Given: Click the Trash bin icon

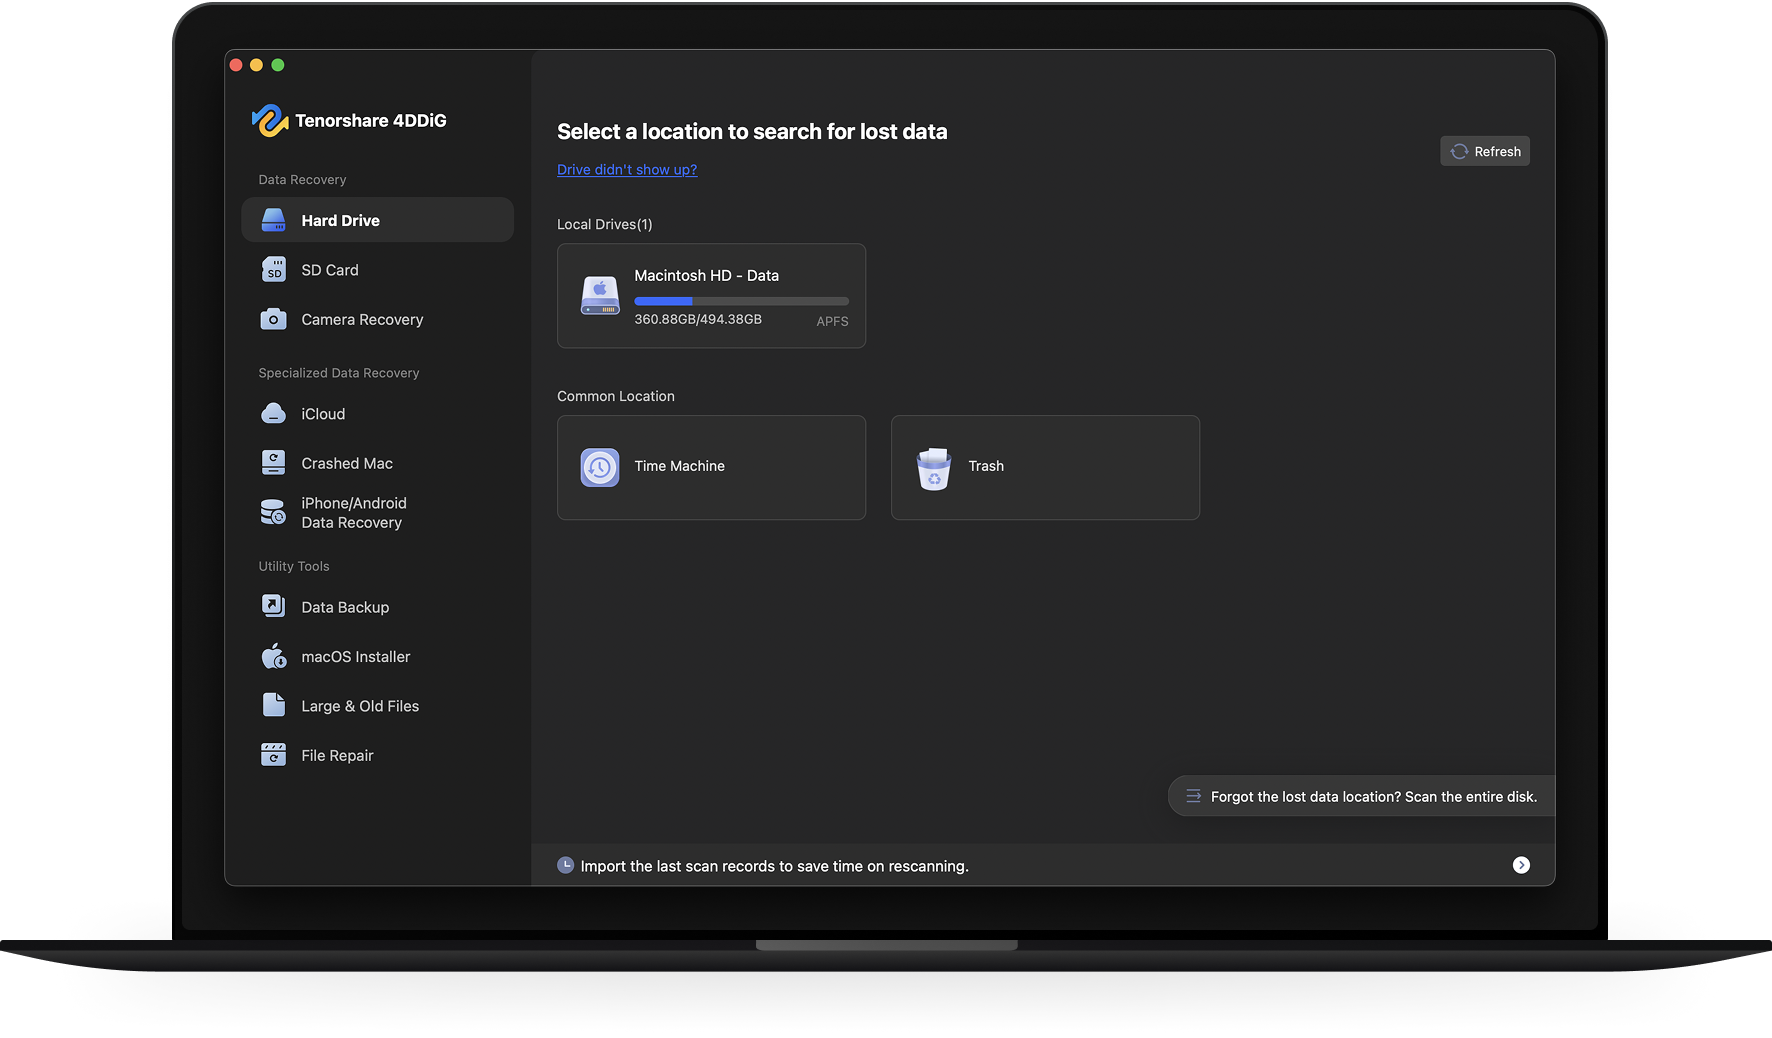Looking at the screenshot, I should tap(934, 468).
